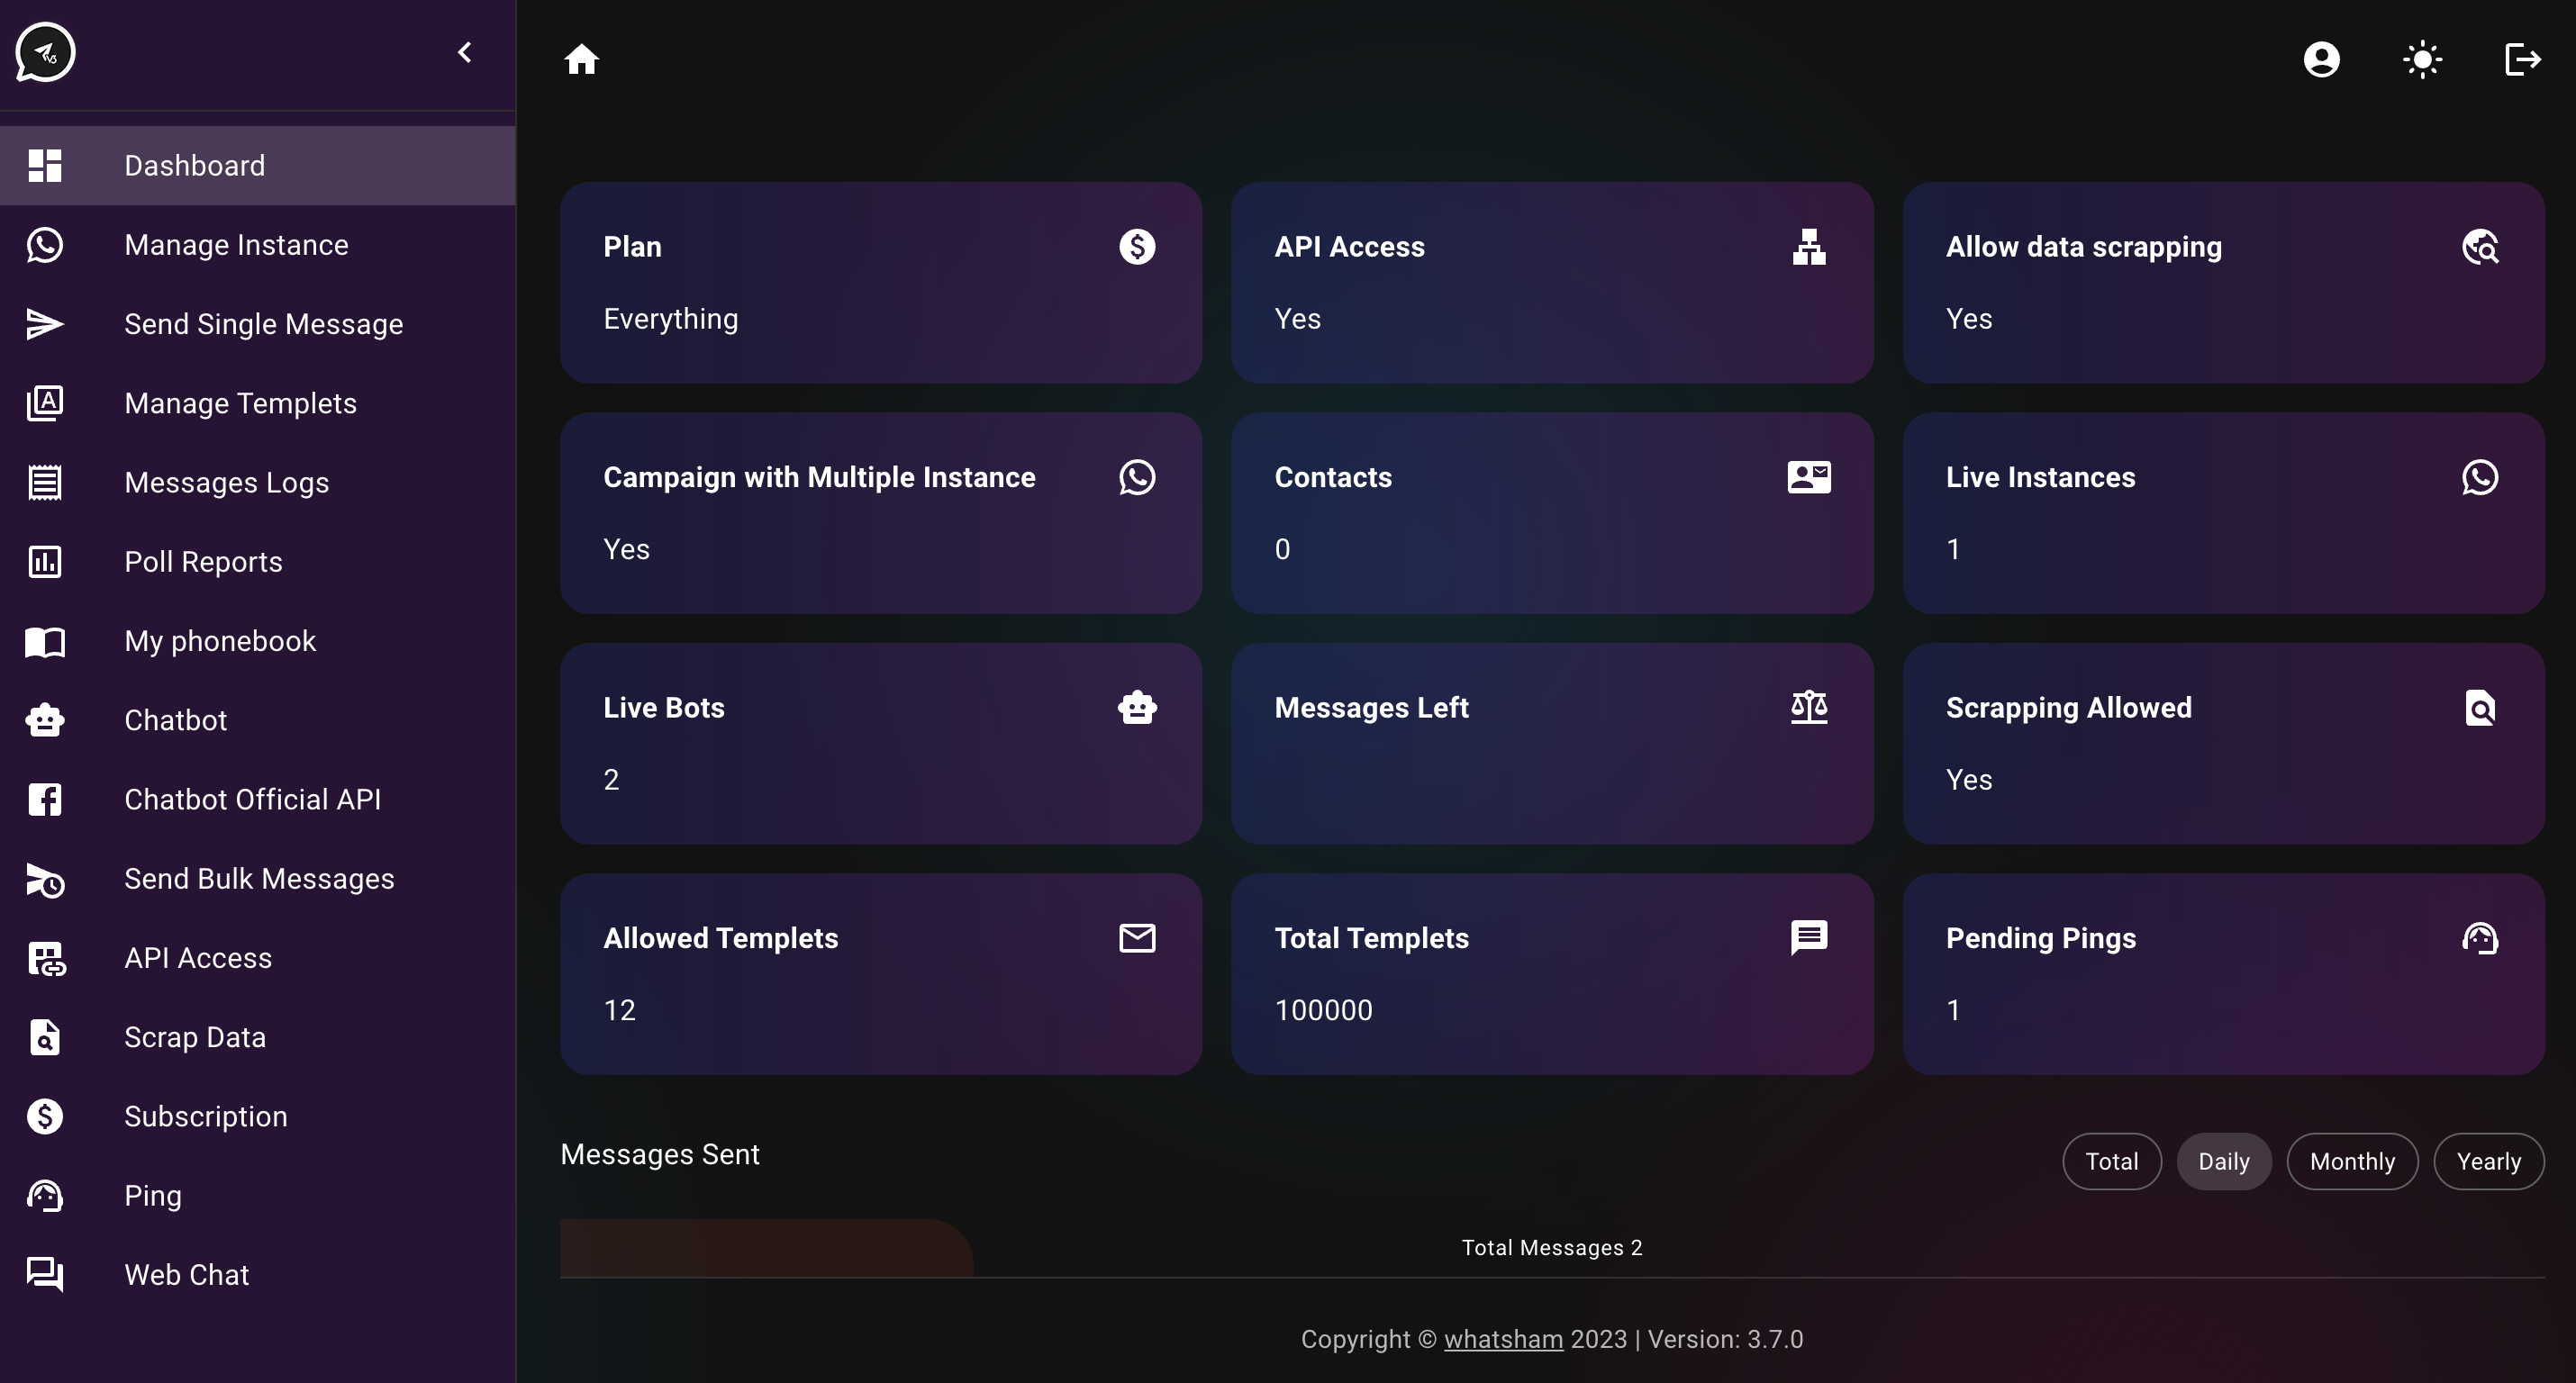Select the Total messages filter
The image size is (2576, 1383).
click(2111, 1161)
